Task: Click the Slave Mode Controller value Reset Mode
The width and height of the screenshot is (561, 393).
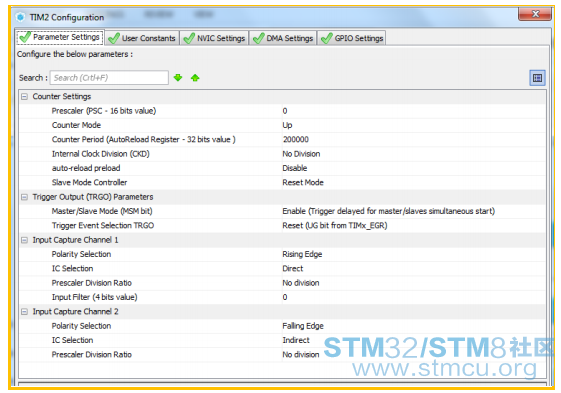Action: (303, 183)
